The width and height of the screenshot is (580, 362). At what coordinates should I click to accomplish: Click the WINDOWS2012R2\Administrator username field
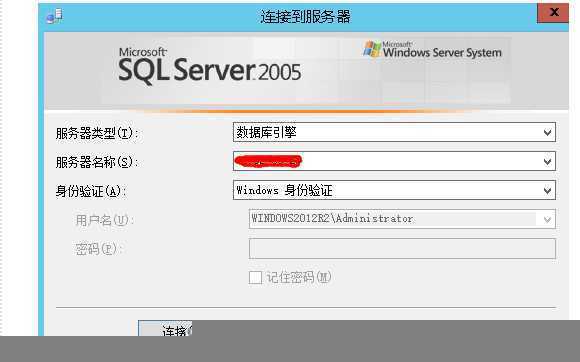point(402,219)
